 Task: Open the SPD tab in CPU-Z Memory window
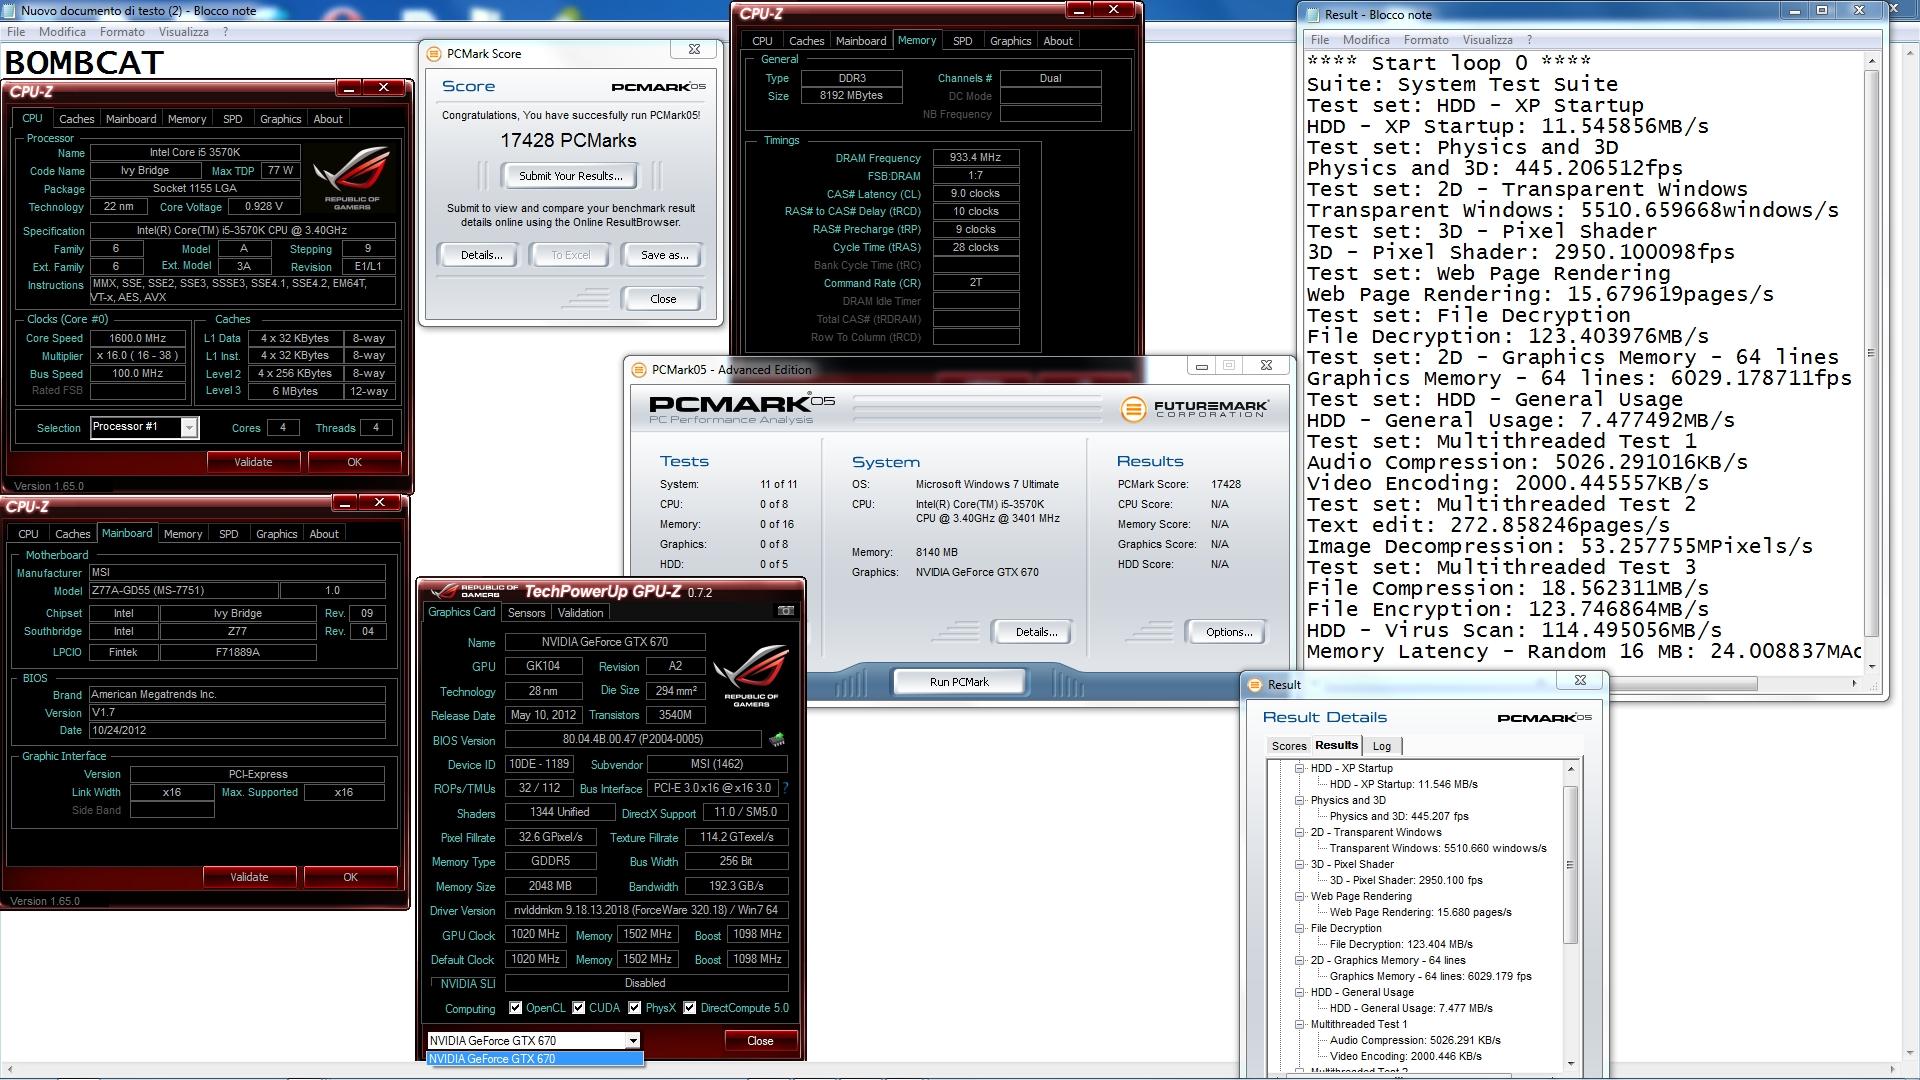pos(962,41)
